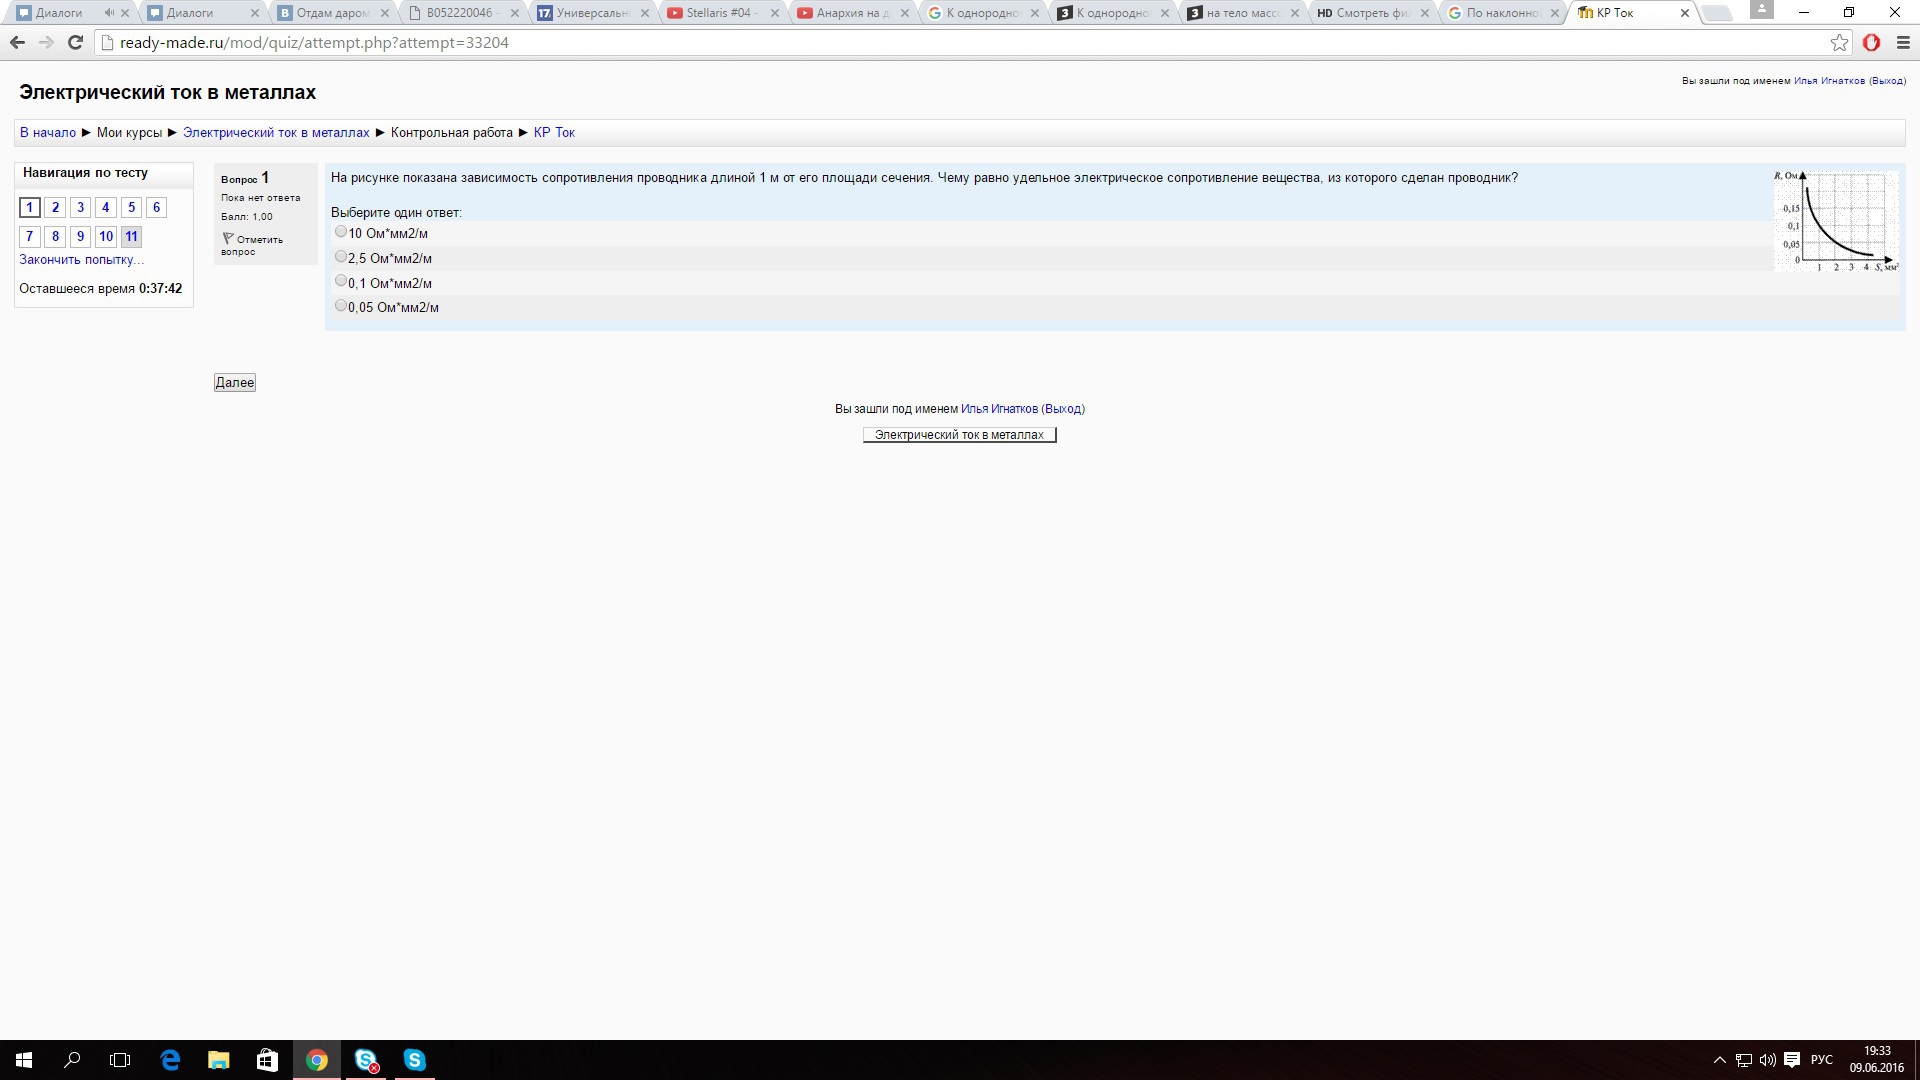Show hidden system tray icons chevron

click(x=1719, y=1060)
